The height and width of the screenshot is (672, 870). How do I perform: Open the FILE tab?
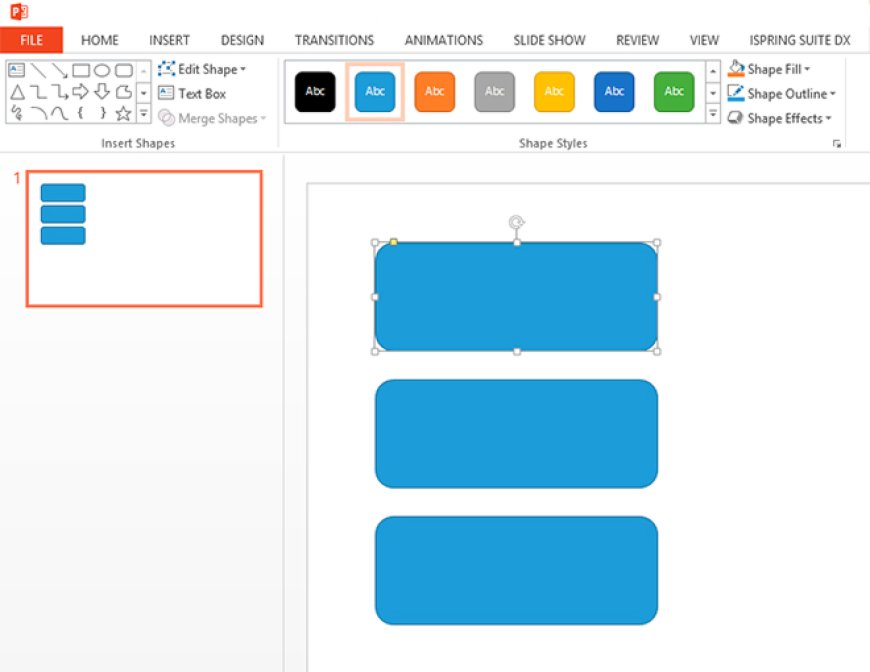[x=31, y=40]
